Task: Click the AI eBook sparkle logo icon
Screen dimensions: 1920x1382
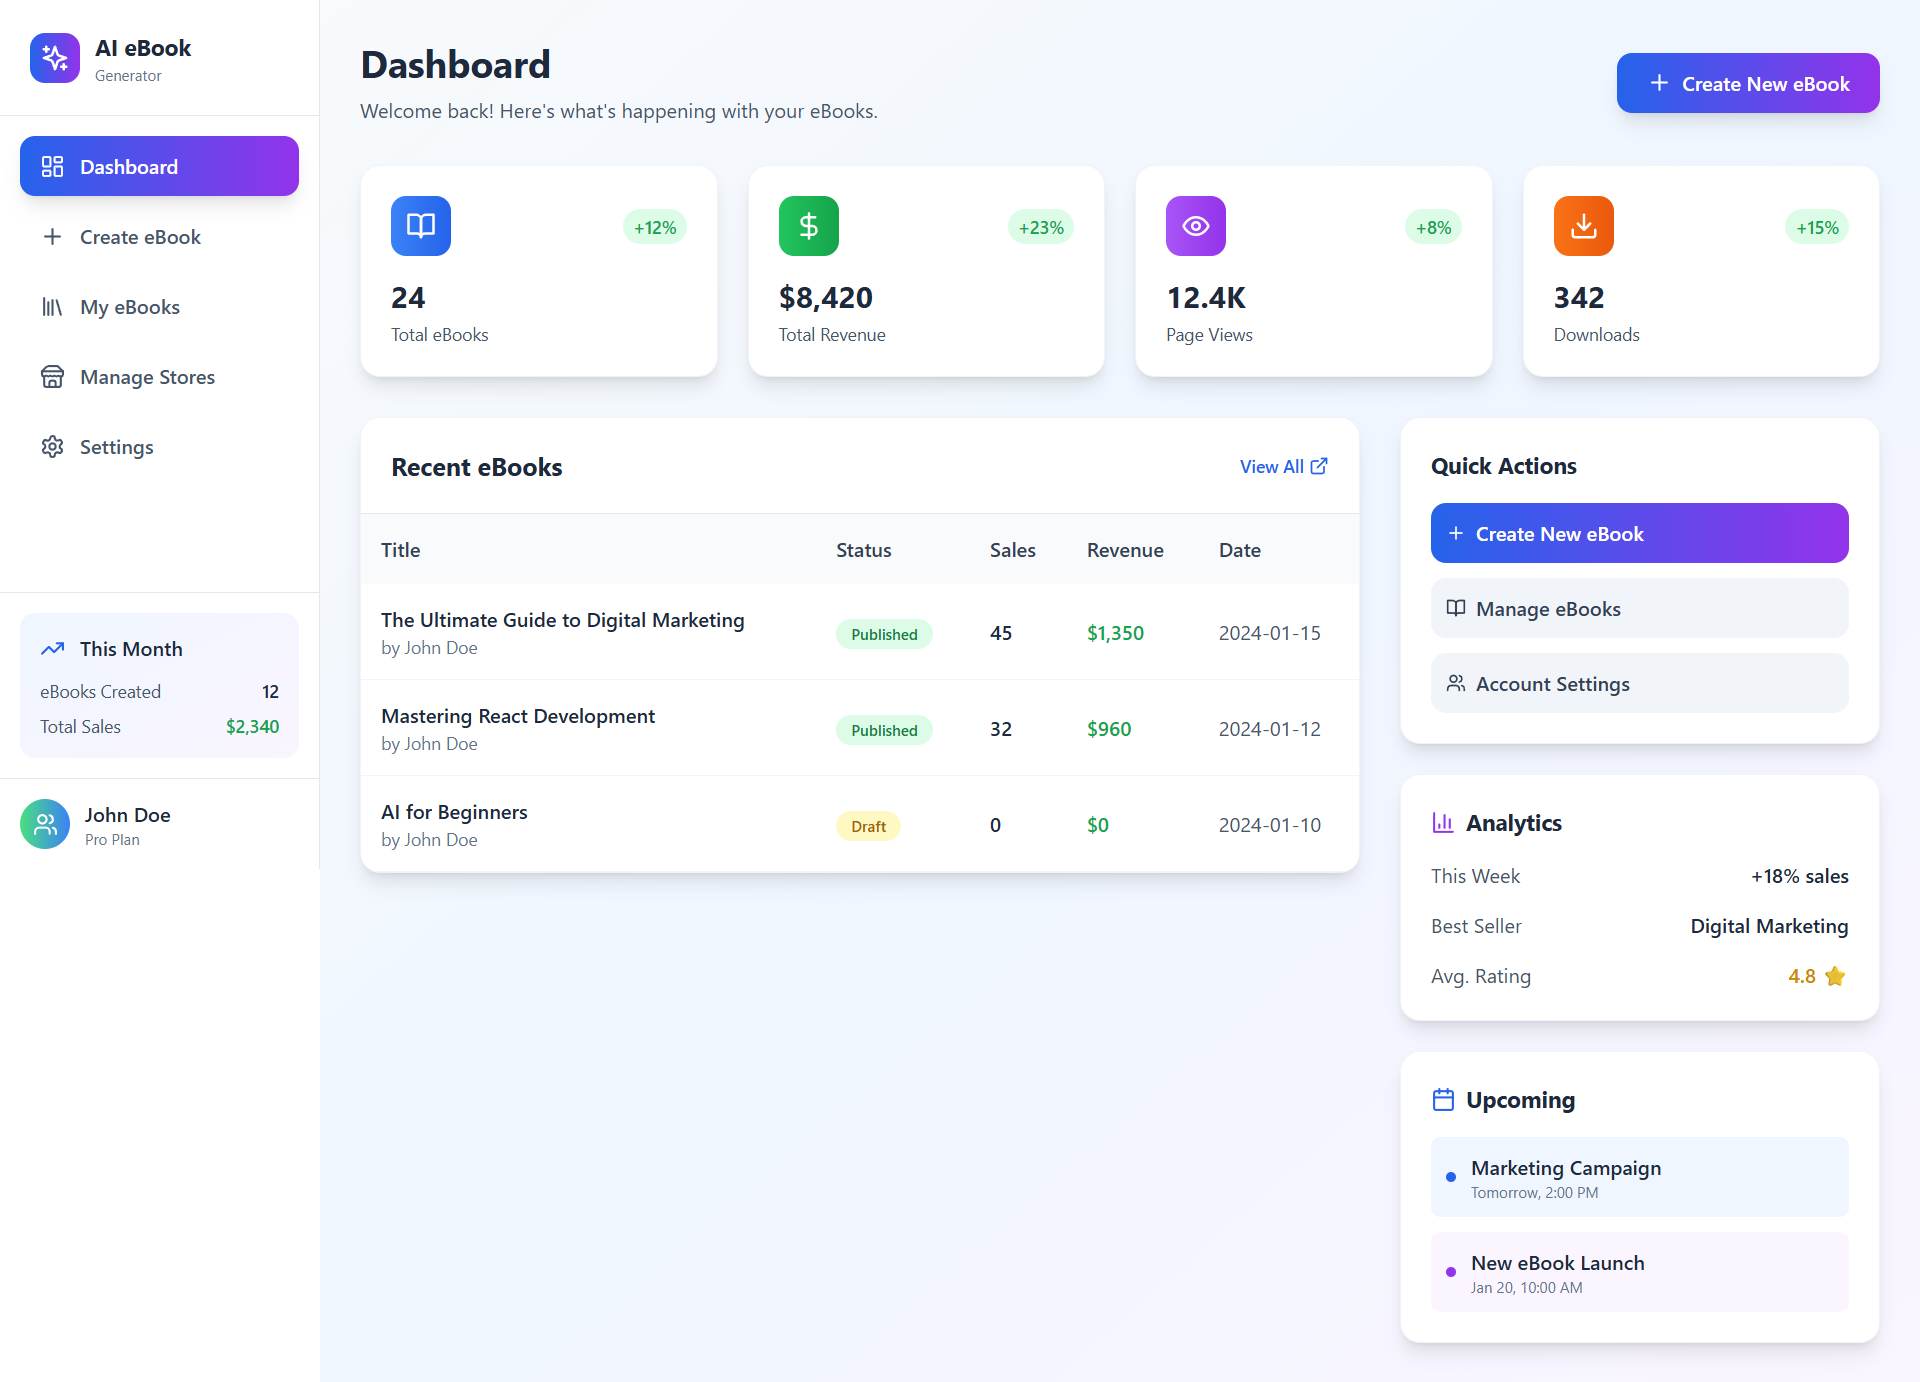Action: point(55,58)
